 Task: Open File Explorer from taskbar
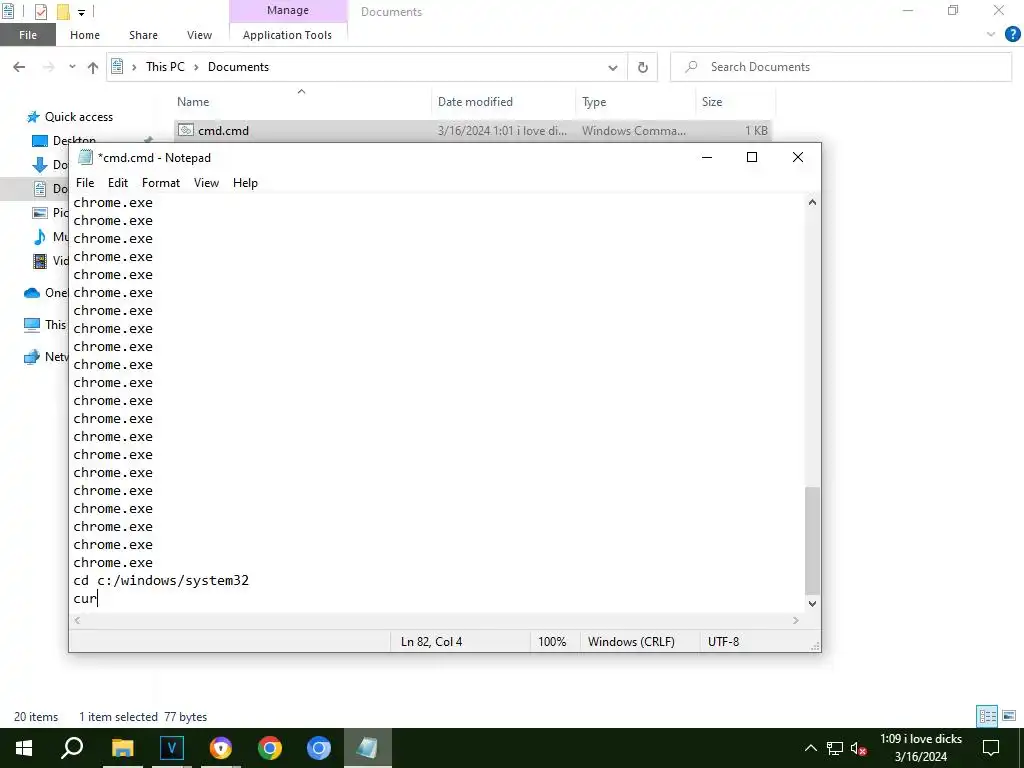tap(122, 748)
